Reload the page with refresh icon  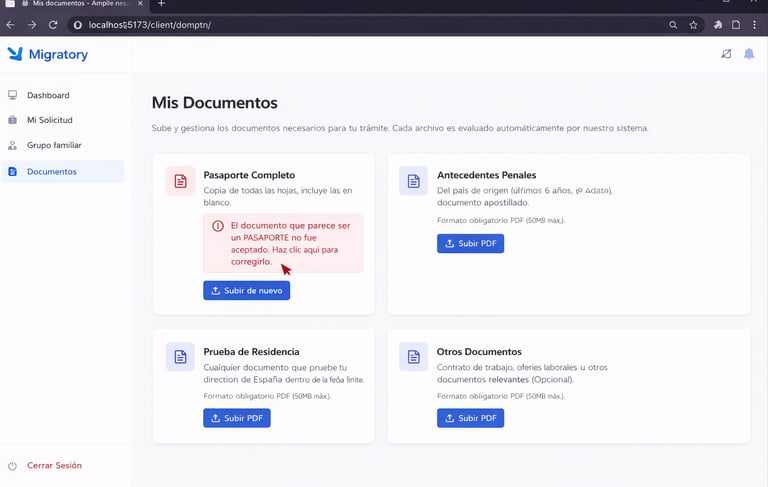53,24
